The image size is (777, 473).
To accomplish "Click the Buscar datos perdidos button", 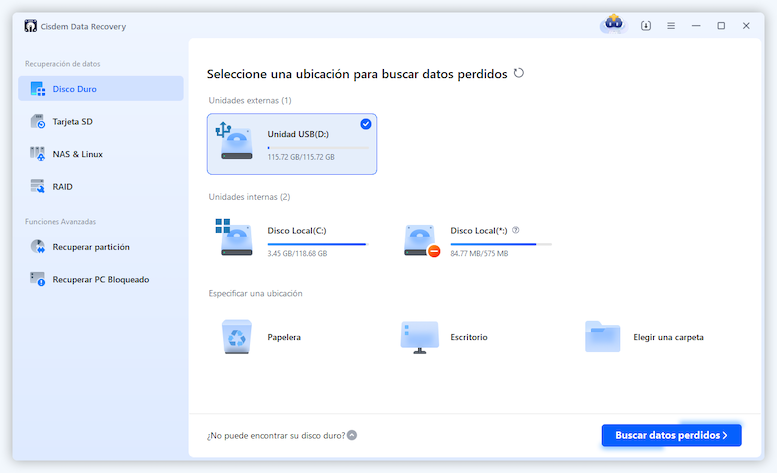I will 671,435.
